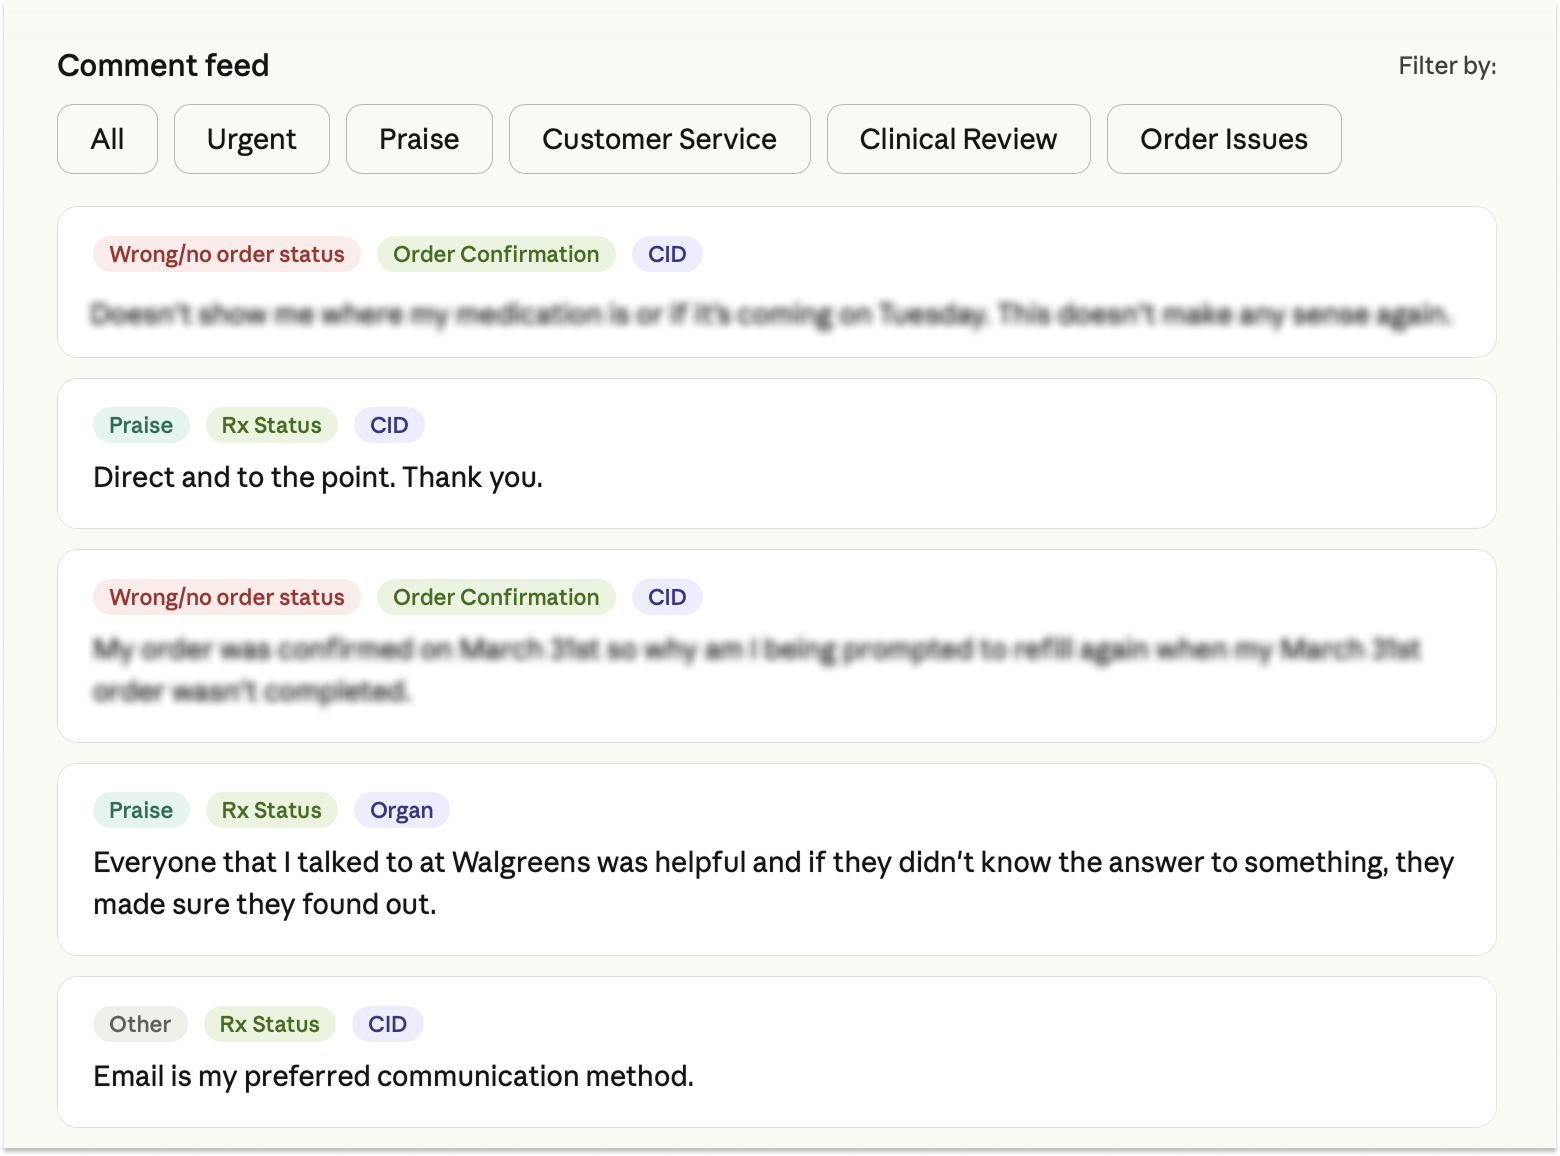This screenshot has height=1156, width=1560.
Task: Click Praise tag on the Walgreens comment
Action: pyautogui.click(x=141, y=810)
